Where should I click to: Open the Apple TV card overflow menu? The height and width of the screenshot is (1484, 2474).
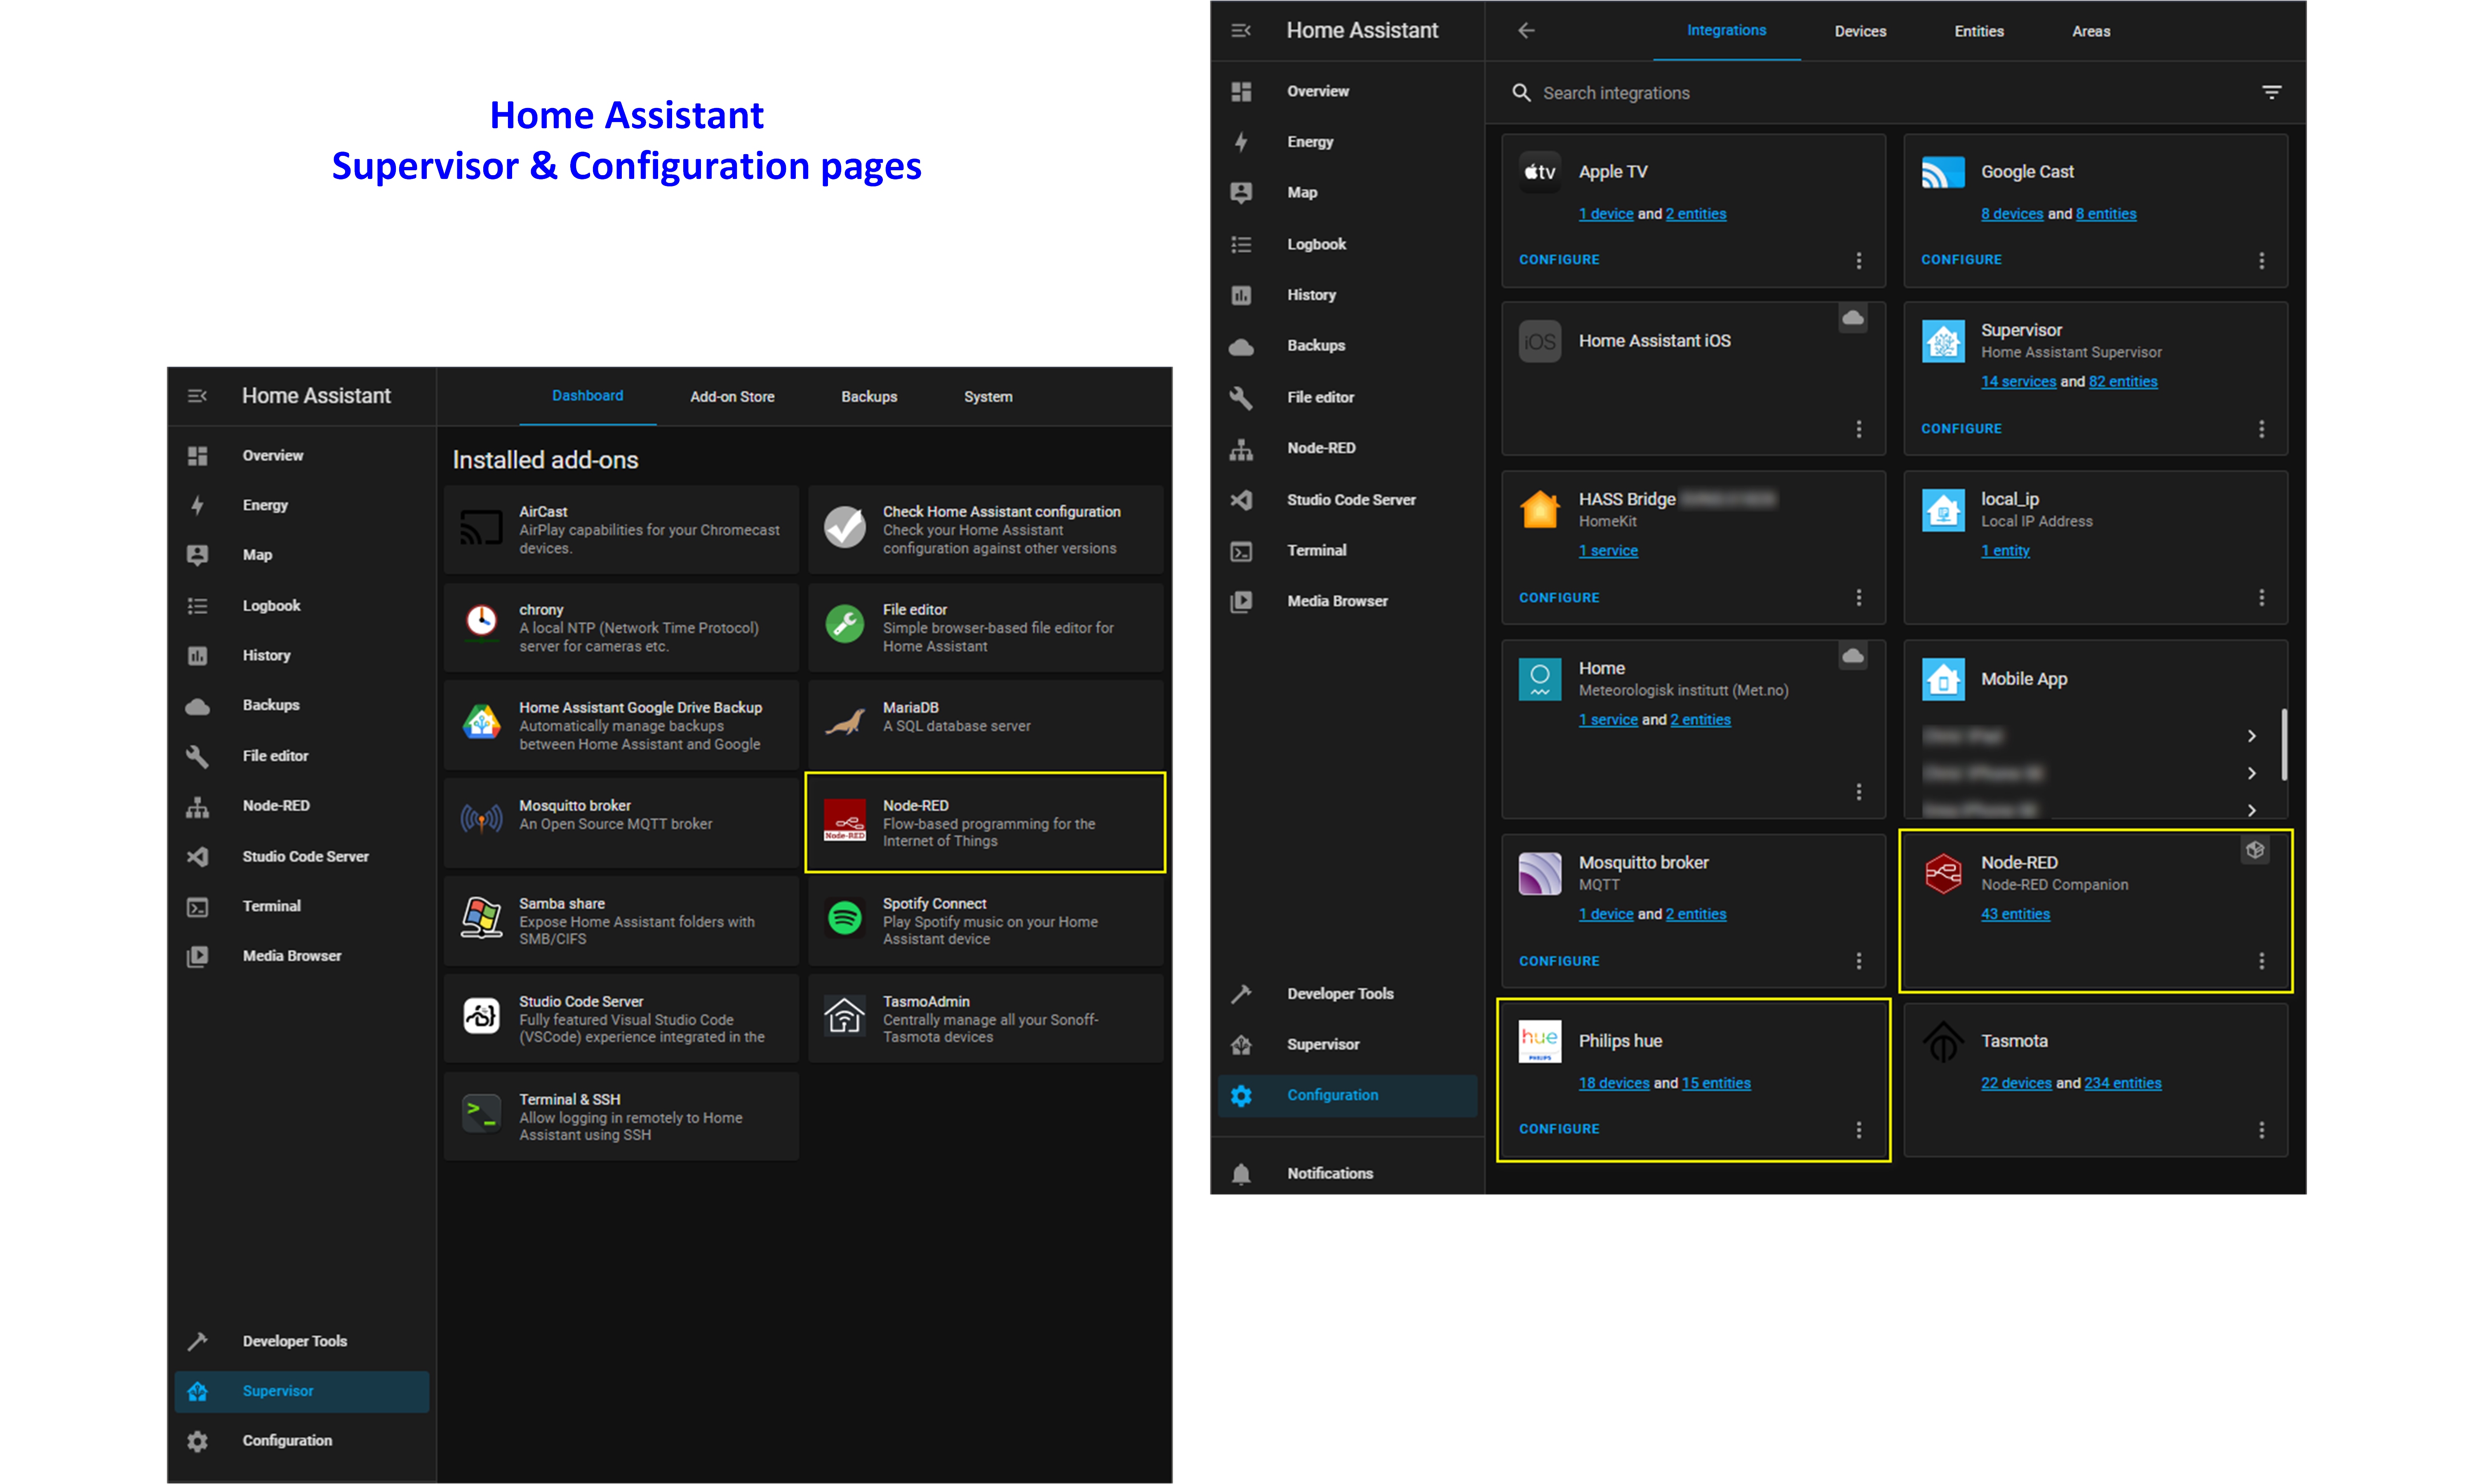click(x=1859, y=260)
